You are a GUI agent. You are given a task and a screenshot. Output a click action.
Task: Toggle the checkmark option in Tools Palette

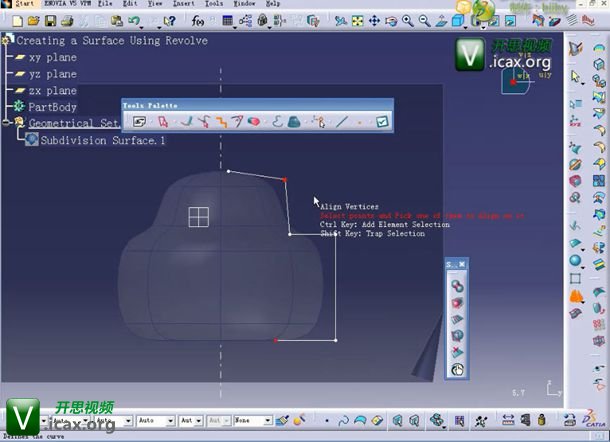tap(381, 122)
